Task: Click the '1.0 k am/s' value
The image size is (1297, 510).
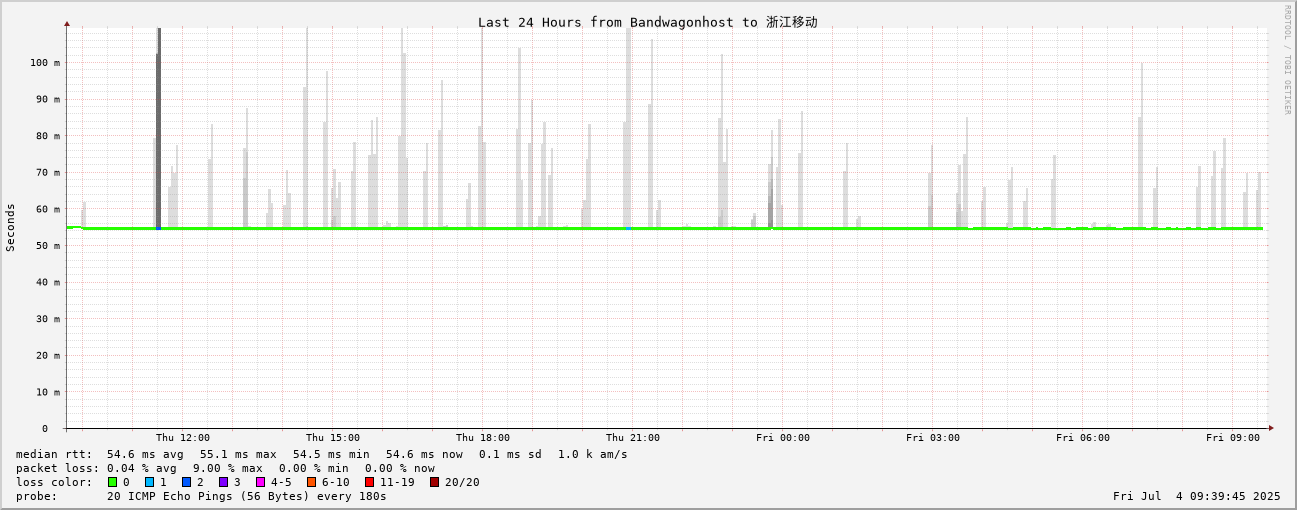Action: click(x=593, y=454)
